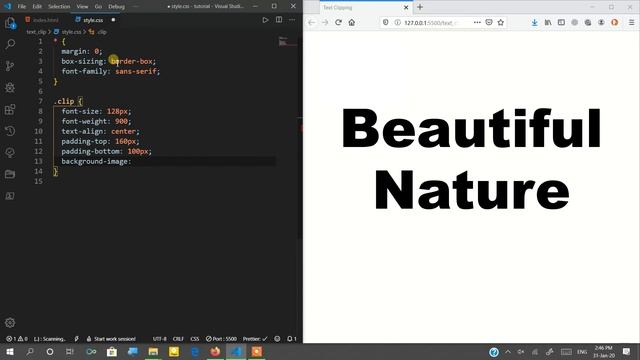Click the Prettier status bar item
This screenshot has width=640, height=360.
click(x=255, y=339)
